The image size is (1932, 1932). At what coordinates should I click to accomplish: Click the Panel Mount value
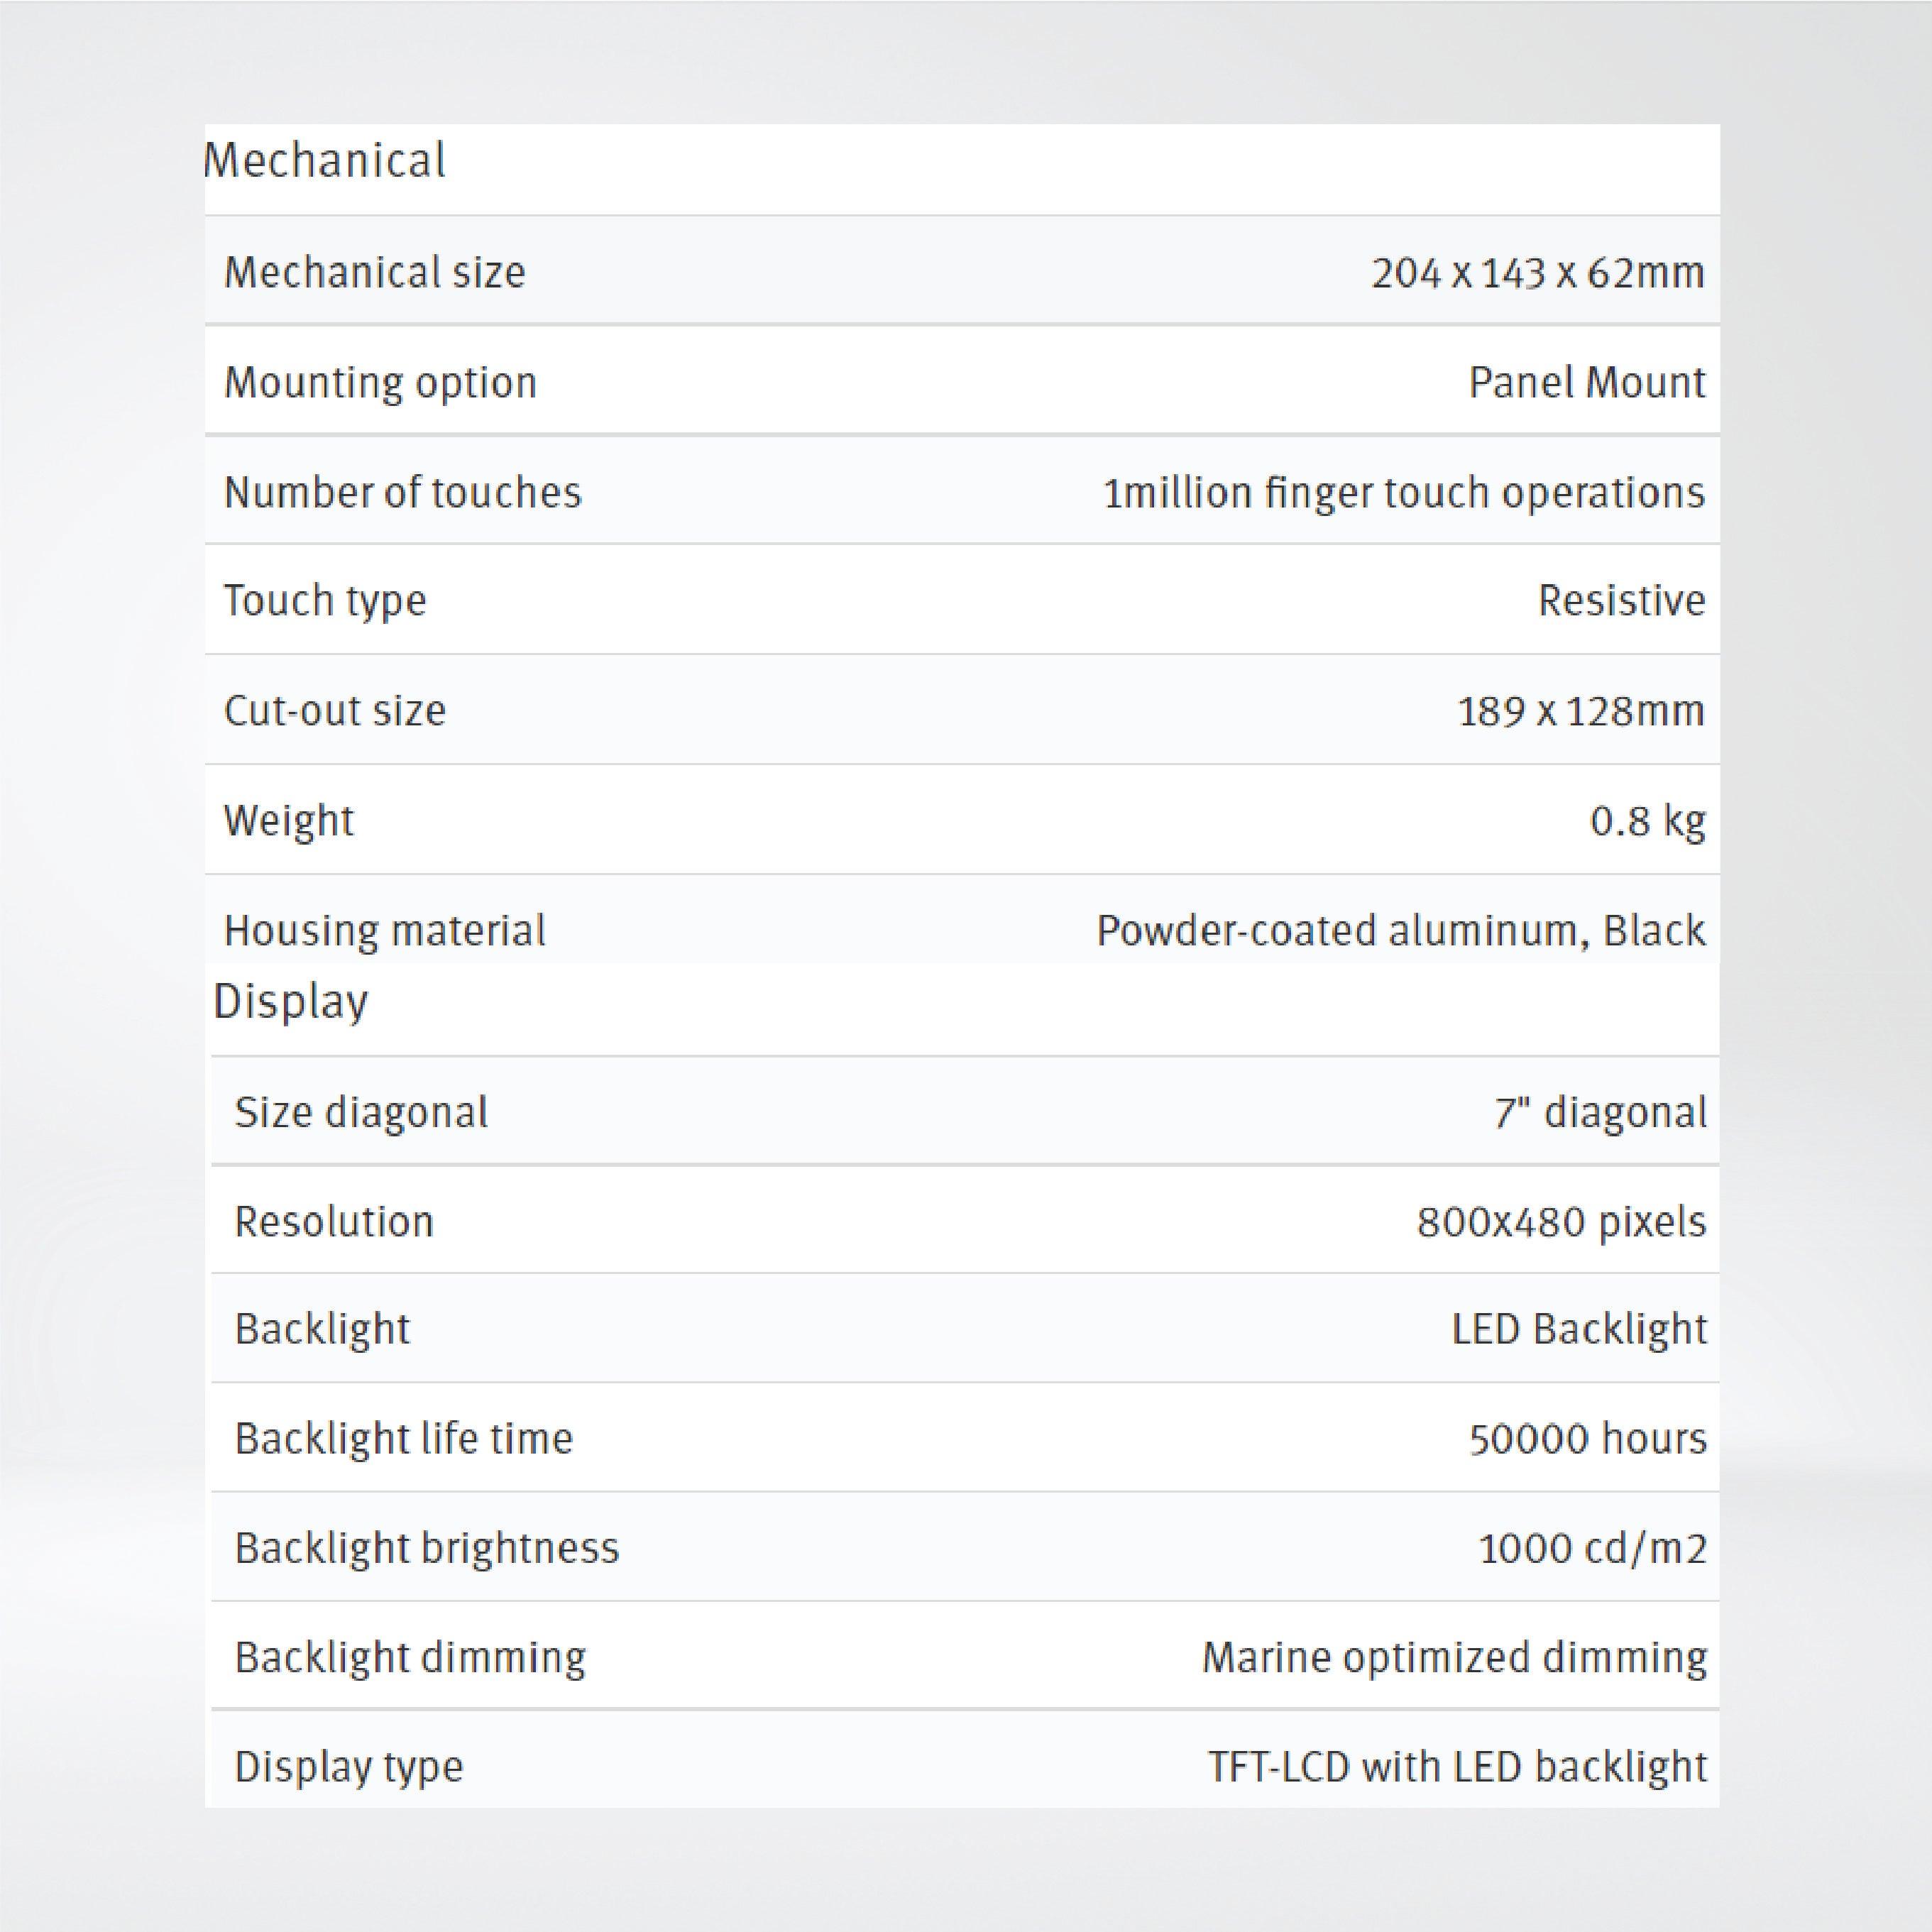coord(1586,382)
